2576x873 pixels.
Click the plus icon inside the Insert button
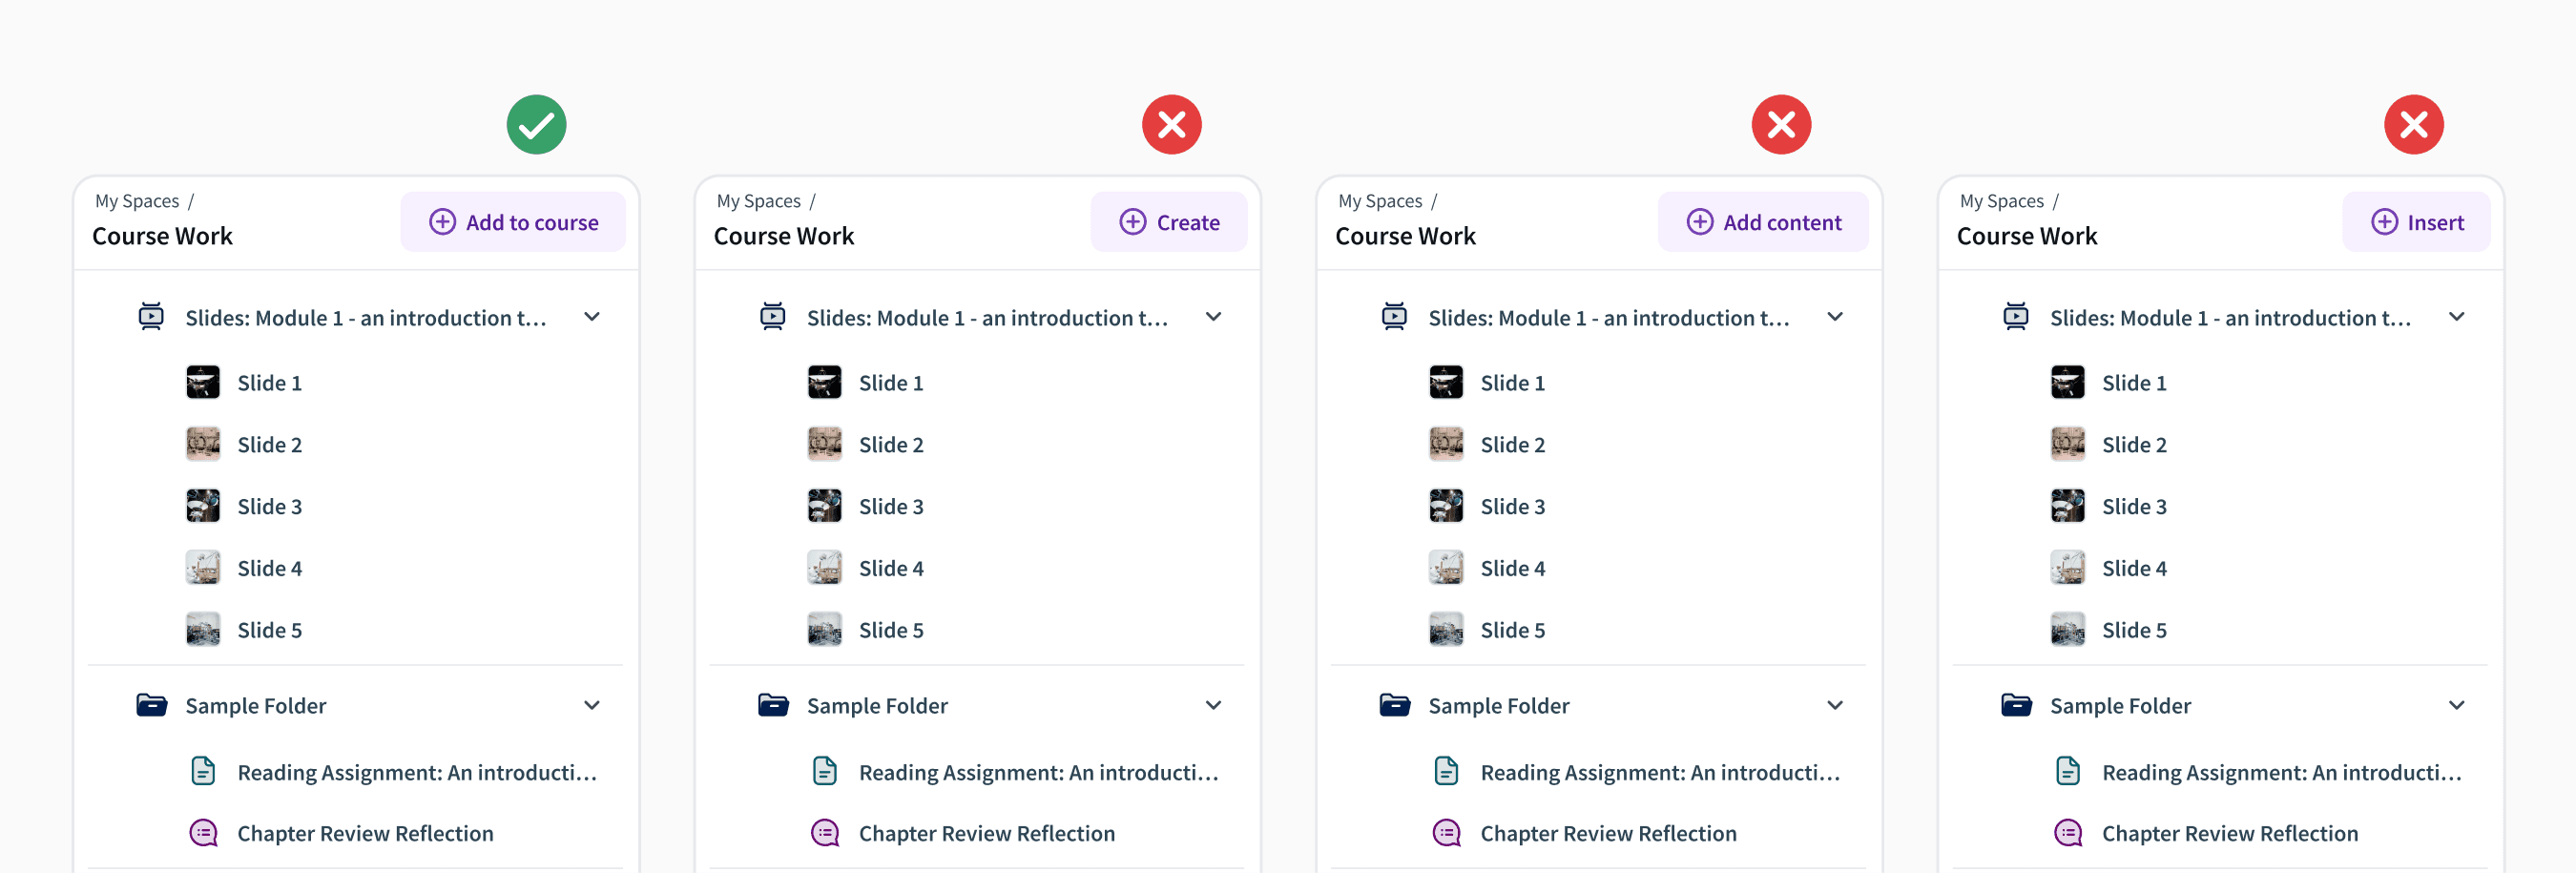[x=2385, y=221]
